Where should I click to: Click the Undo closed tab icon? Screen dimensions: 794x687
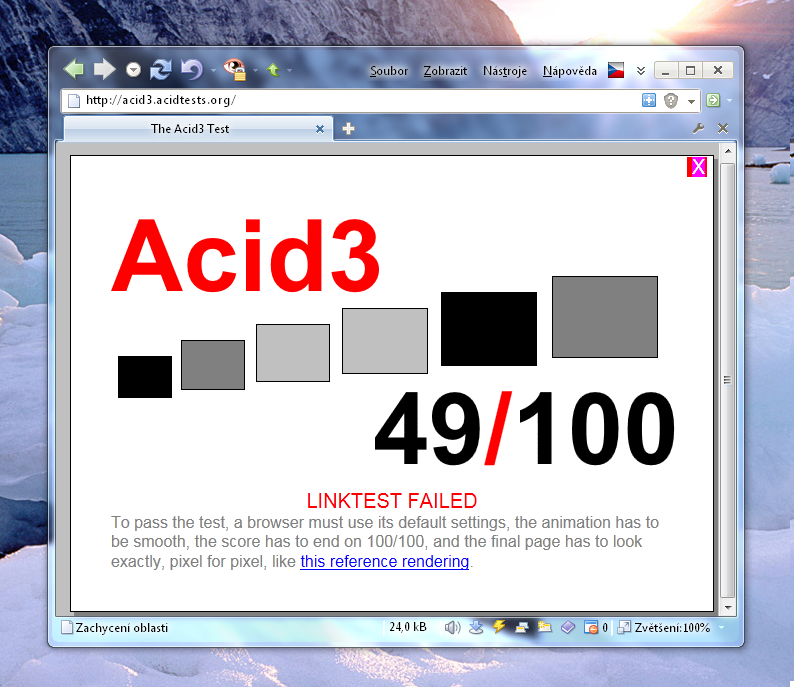coord(190,69)
